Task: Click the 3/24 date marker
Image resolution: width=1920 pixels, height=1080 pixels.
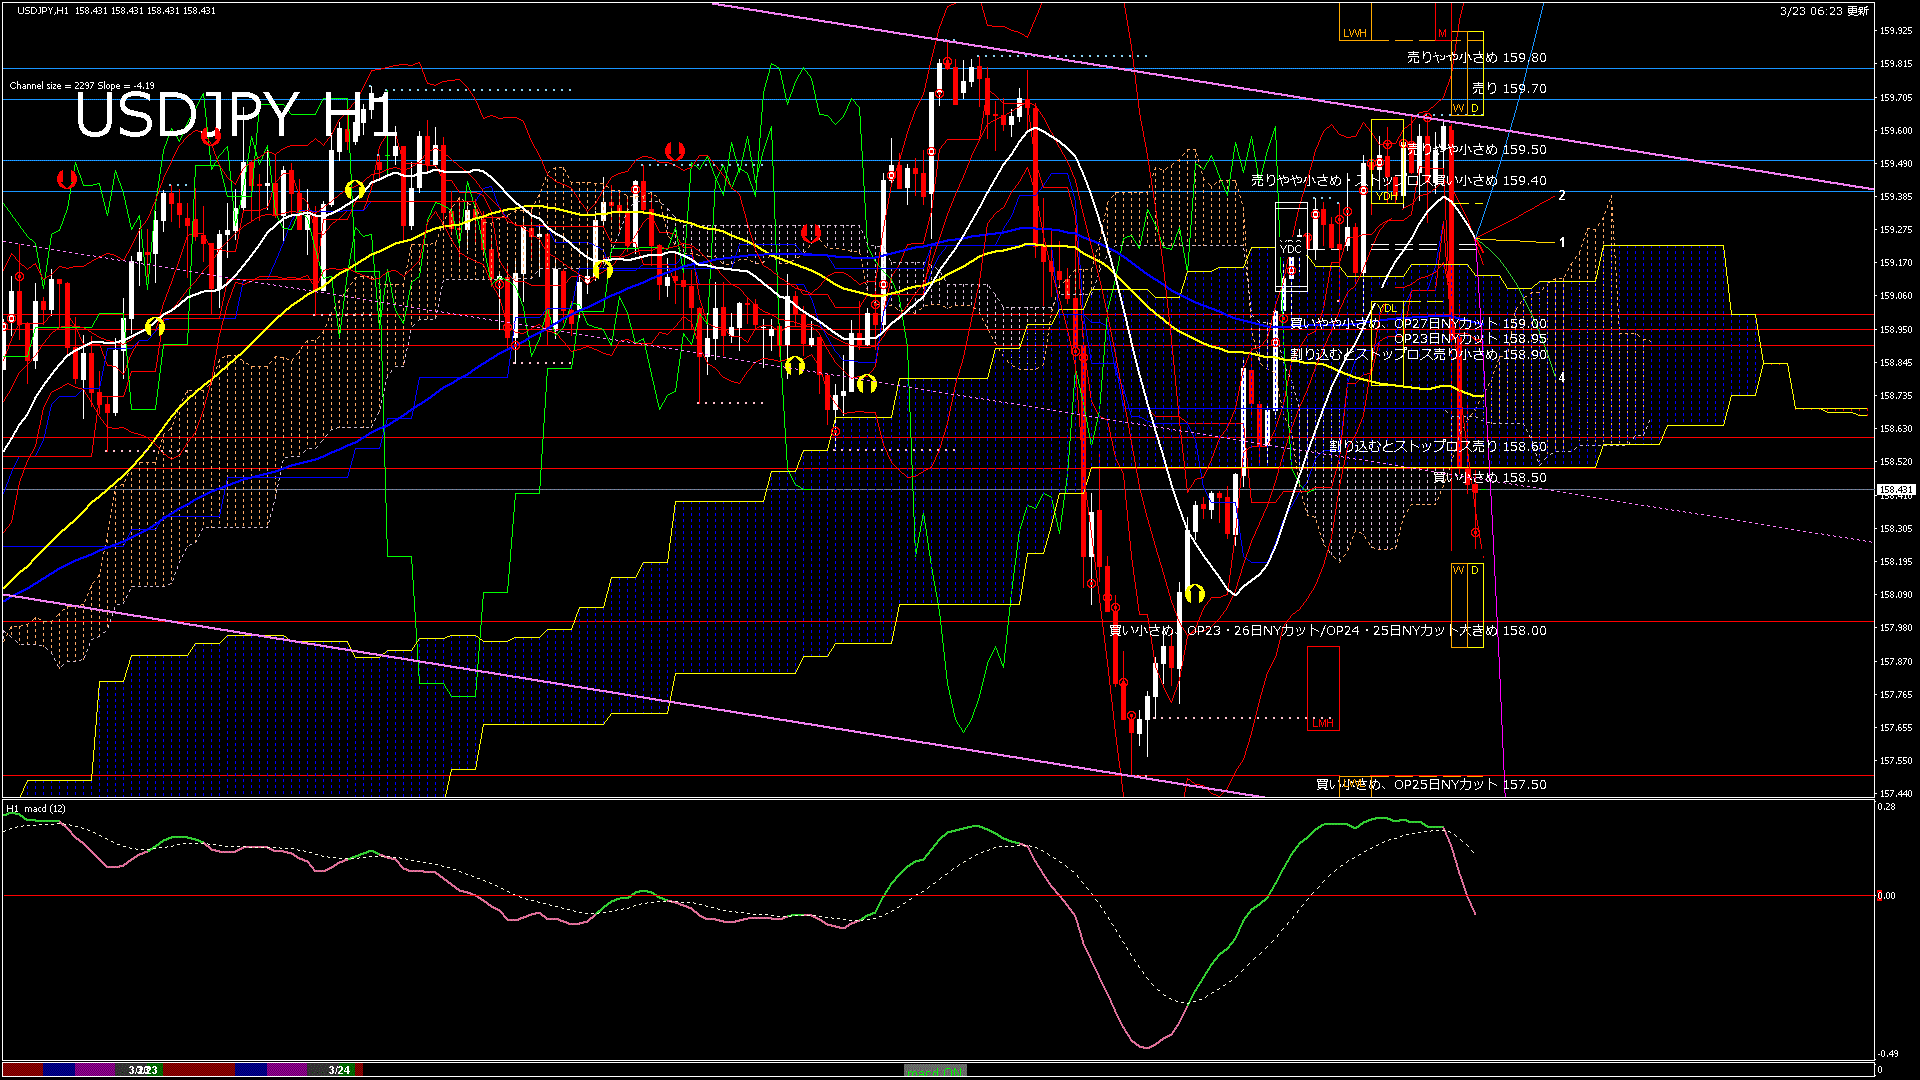Action: coord(339,1070)
